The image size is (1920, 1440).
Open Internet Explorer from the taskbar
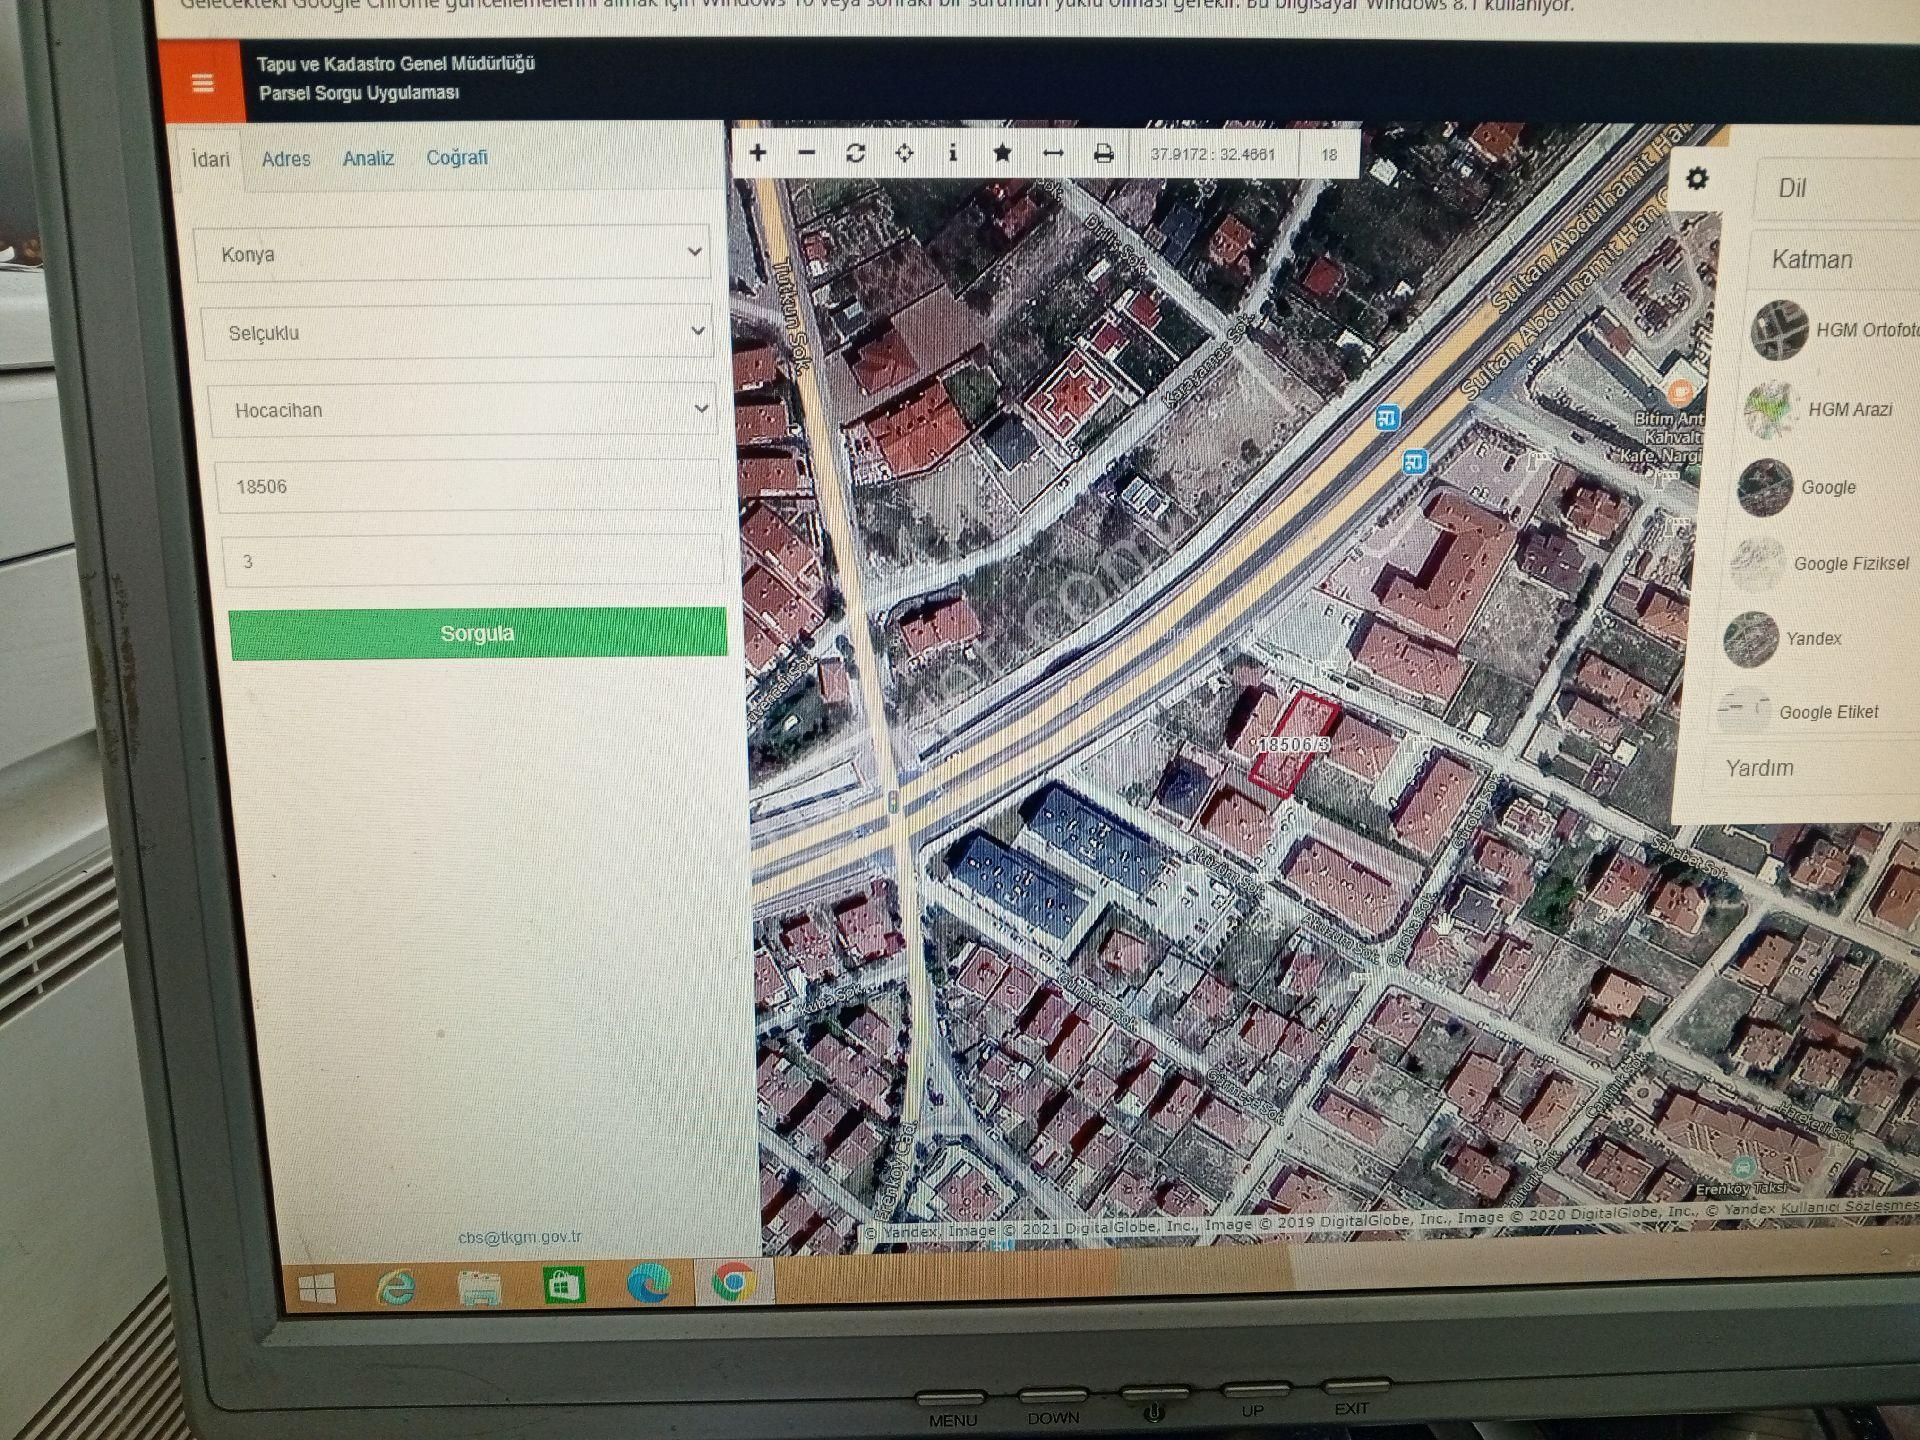396,1287
